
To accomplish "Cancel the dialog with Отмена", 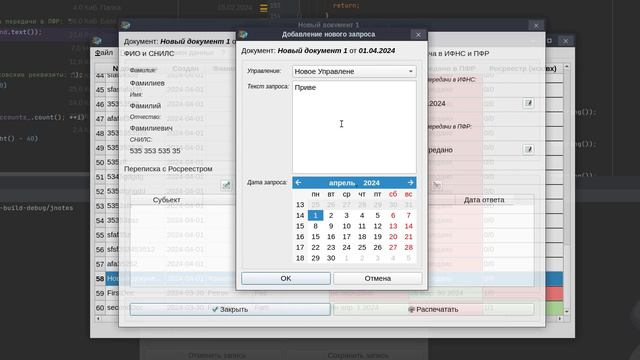I will click(x=378, y=278).
